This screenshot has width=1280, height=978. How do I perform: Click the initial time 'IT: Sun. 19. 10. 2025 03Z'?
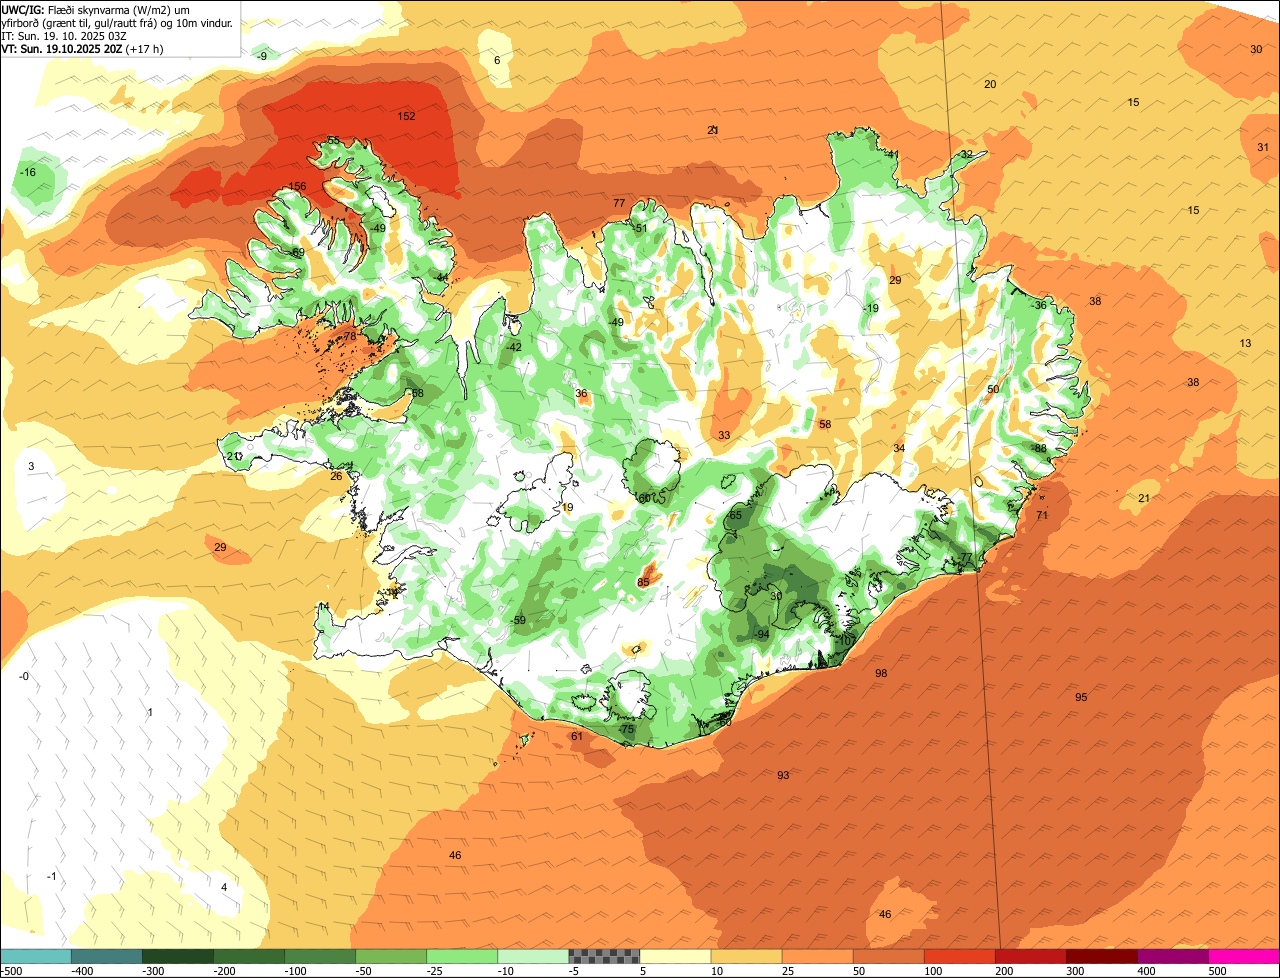64,35
